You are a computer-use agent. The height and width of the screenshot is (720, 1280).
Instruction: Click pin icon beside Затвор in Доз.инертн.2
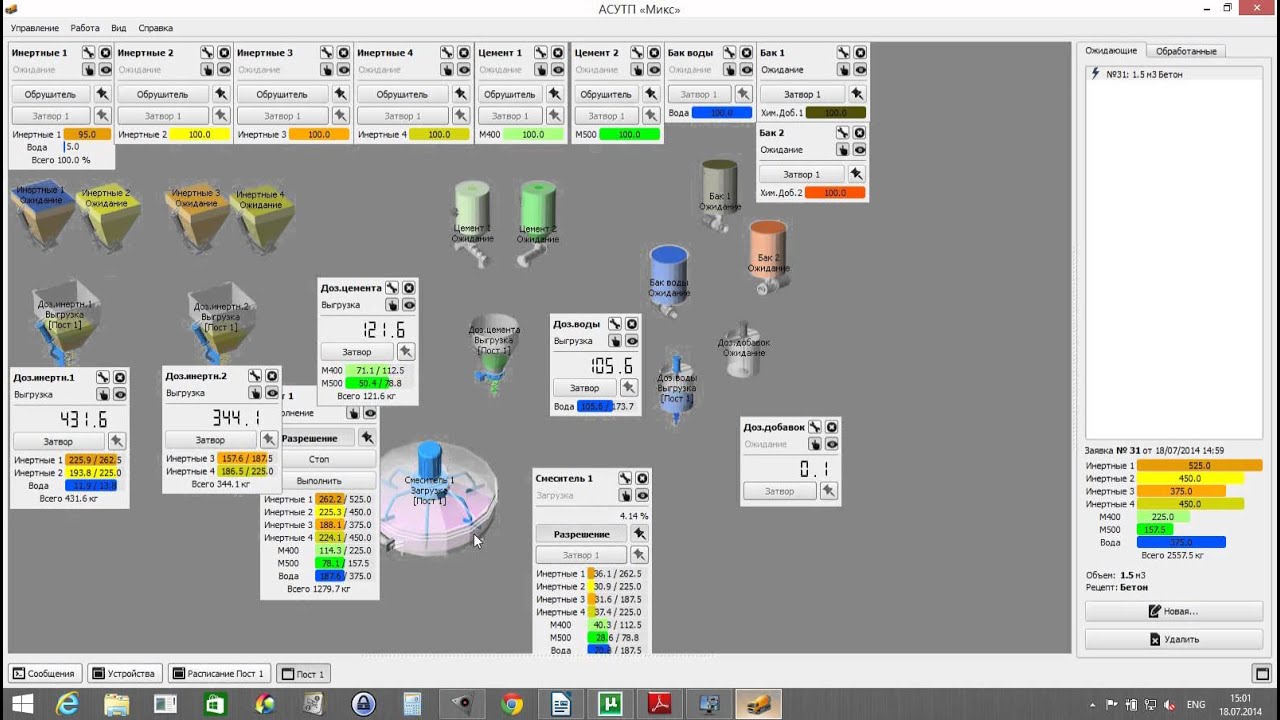(269, 439)
